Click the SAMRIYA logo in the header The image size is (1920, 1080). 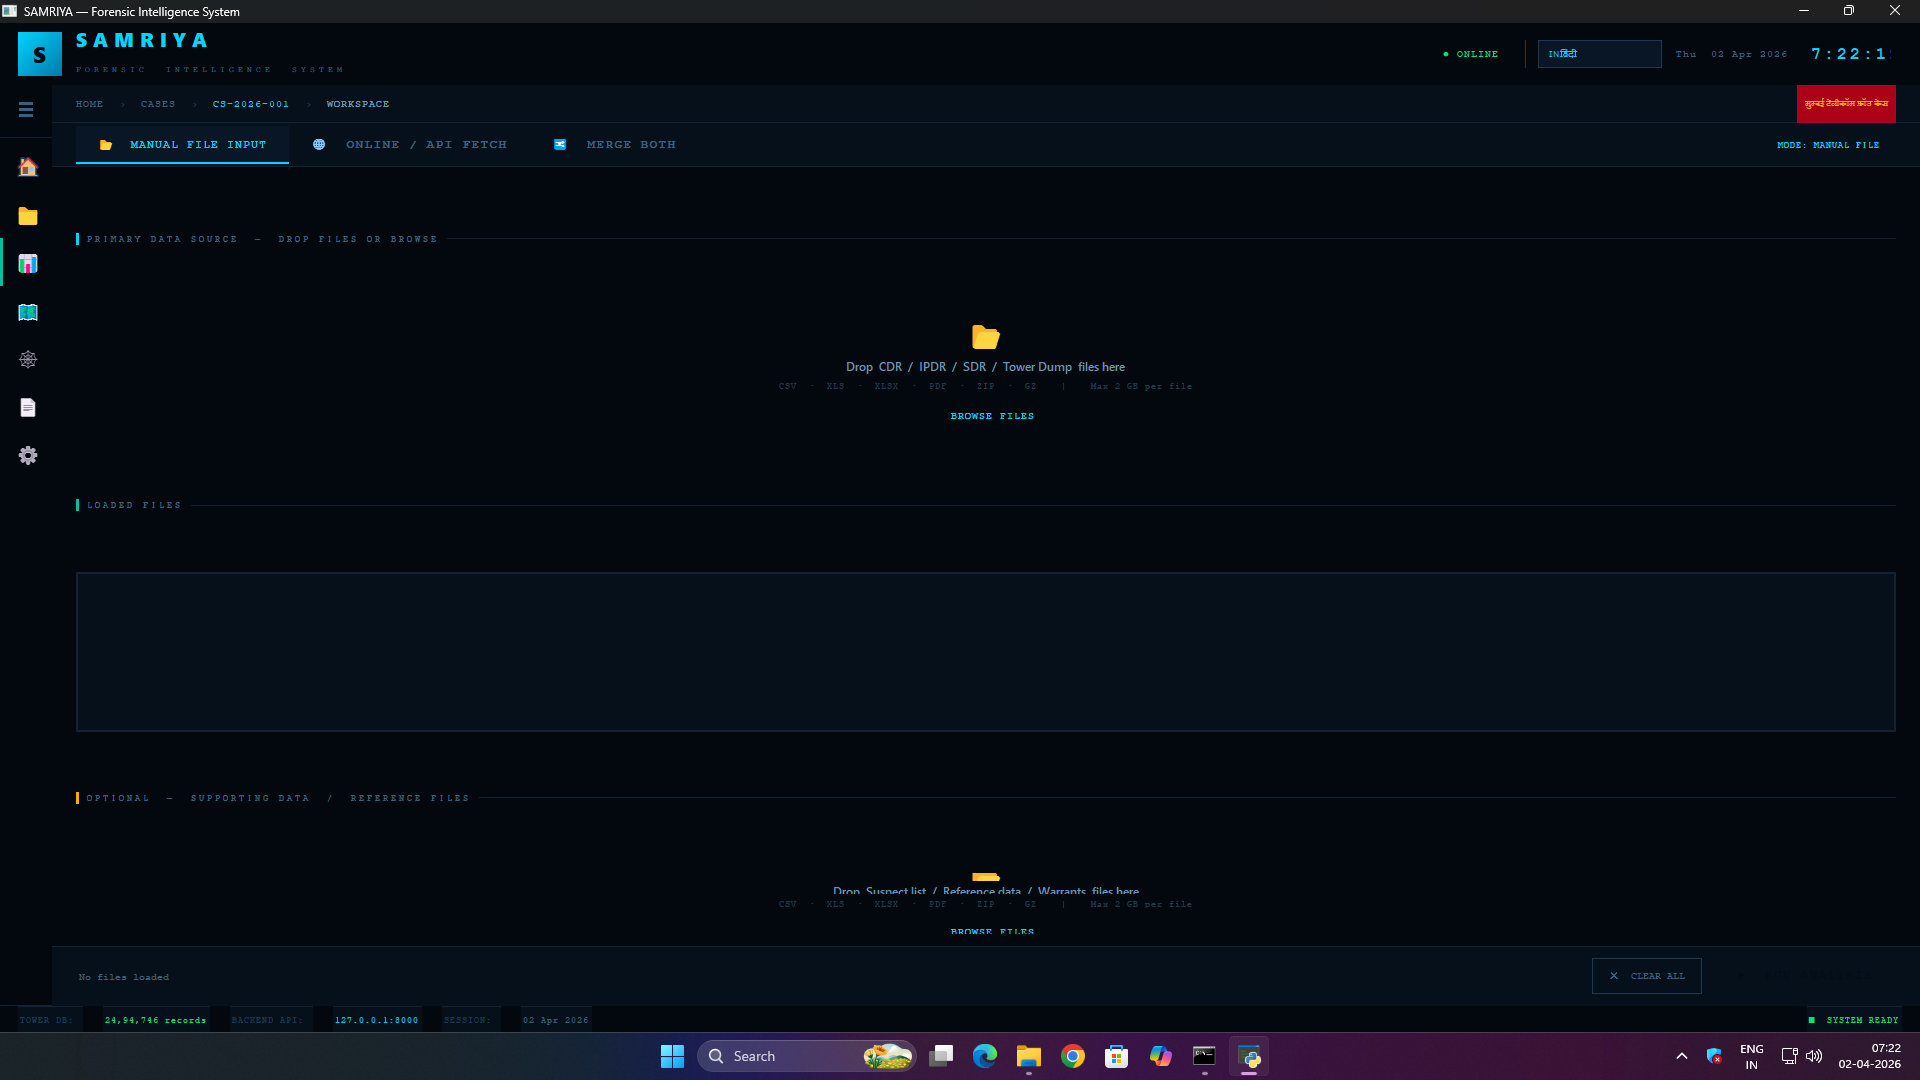(x=40, y=54)
